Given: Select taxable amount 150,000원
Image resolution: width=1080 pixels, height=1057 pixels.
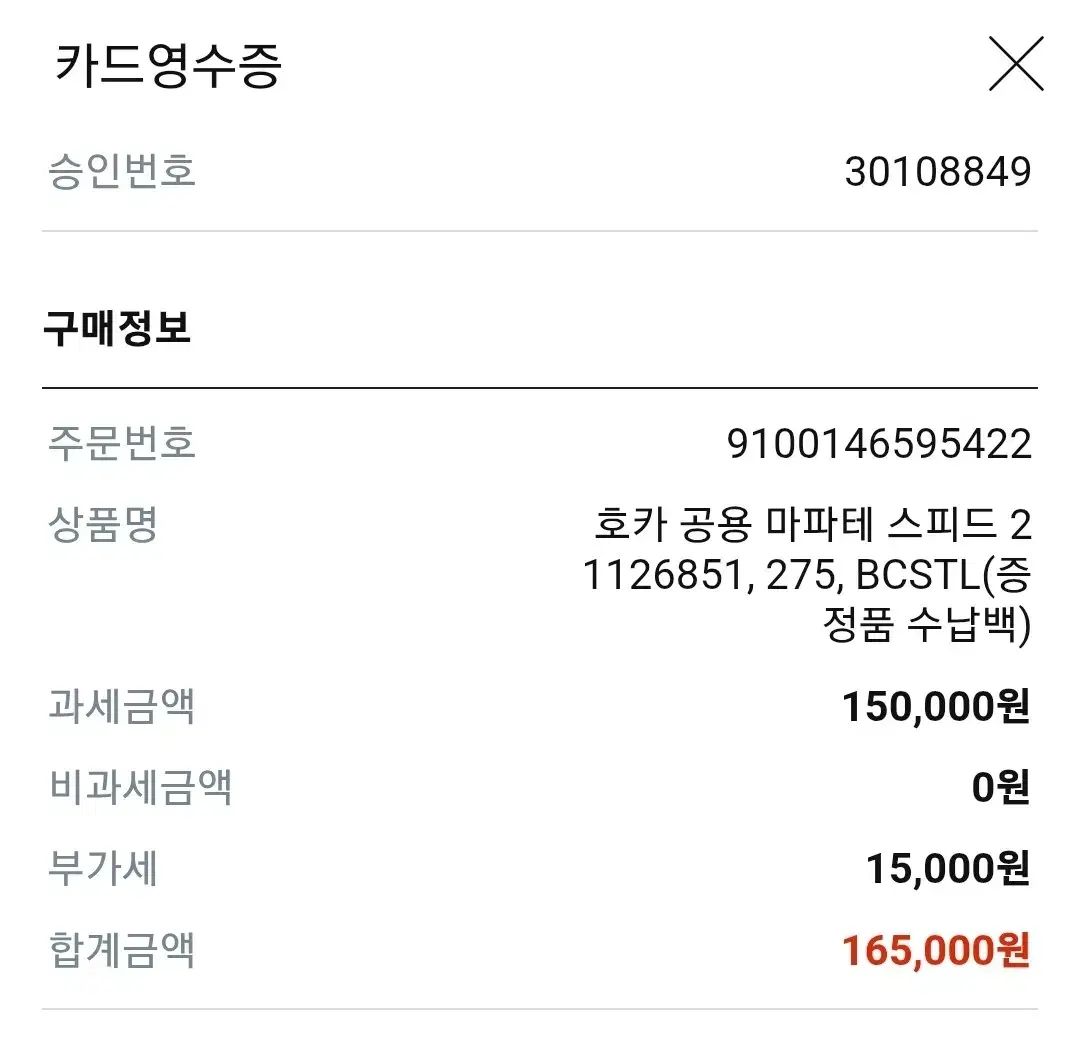Looking at the screenshot, I should (x=935, y=708).
